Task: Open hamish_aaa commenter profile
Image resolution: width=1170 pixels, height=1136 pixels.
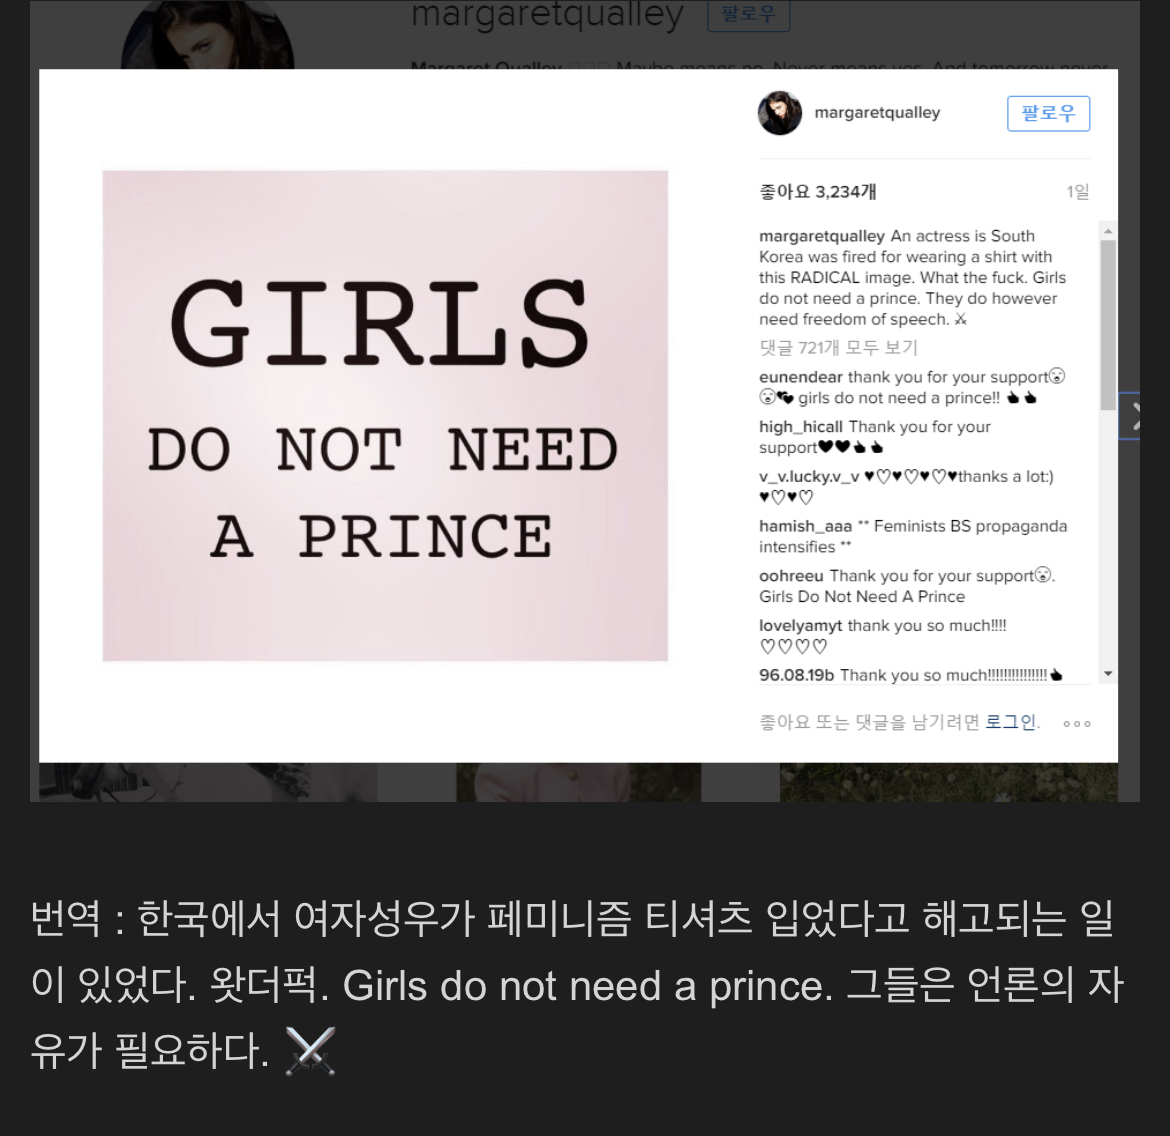Action: [x=805, y=526]
